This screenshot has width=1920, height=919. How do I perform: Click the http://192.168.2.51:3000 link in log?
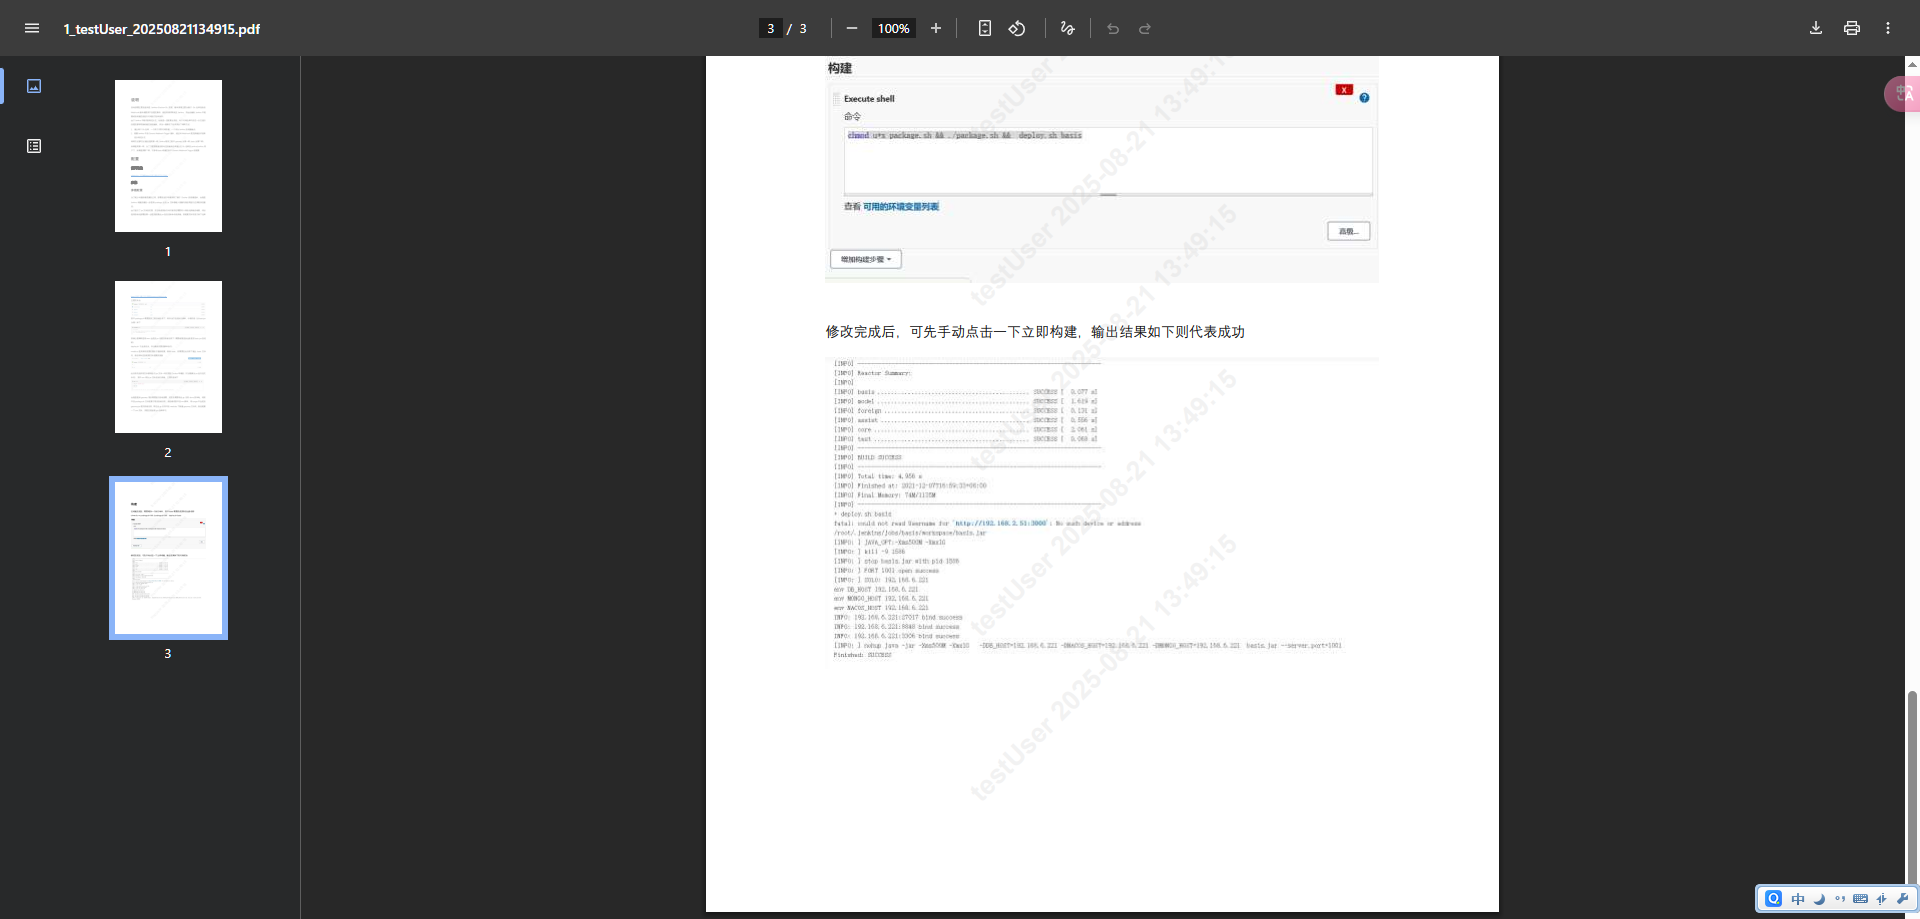click(1001, 523)
